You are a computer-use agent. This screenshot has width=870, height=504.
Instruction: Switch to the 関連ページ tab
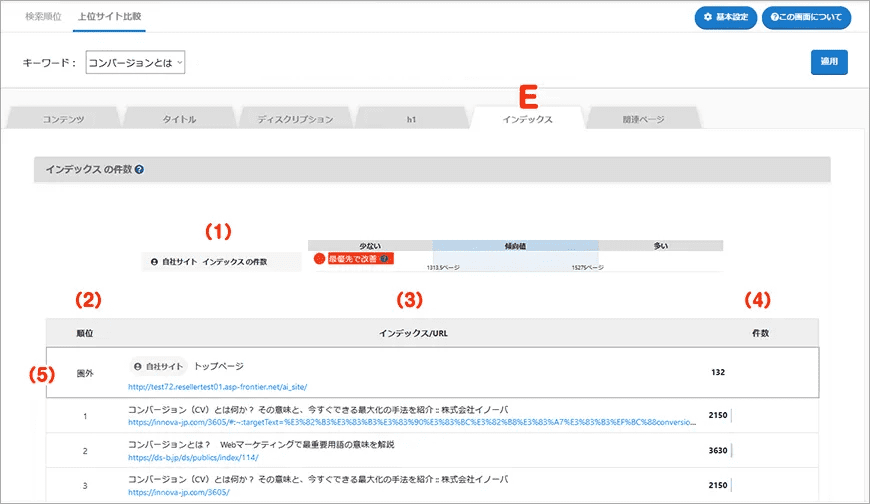tap(644, 119)
